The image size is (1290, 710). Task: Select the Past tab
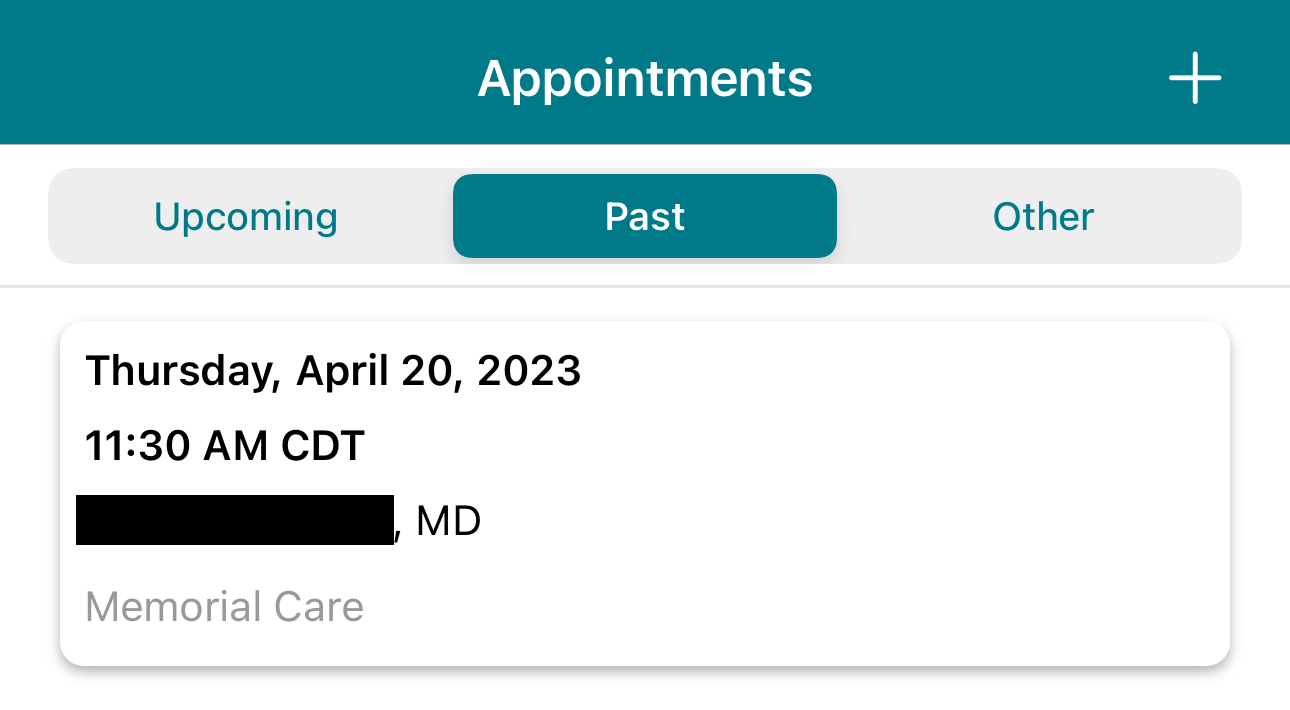click(645, 217)
